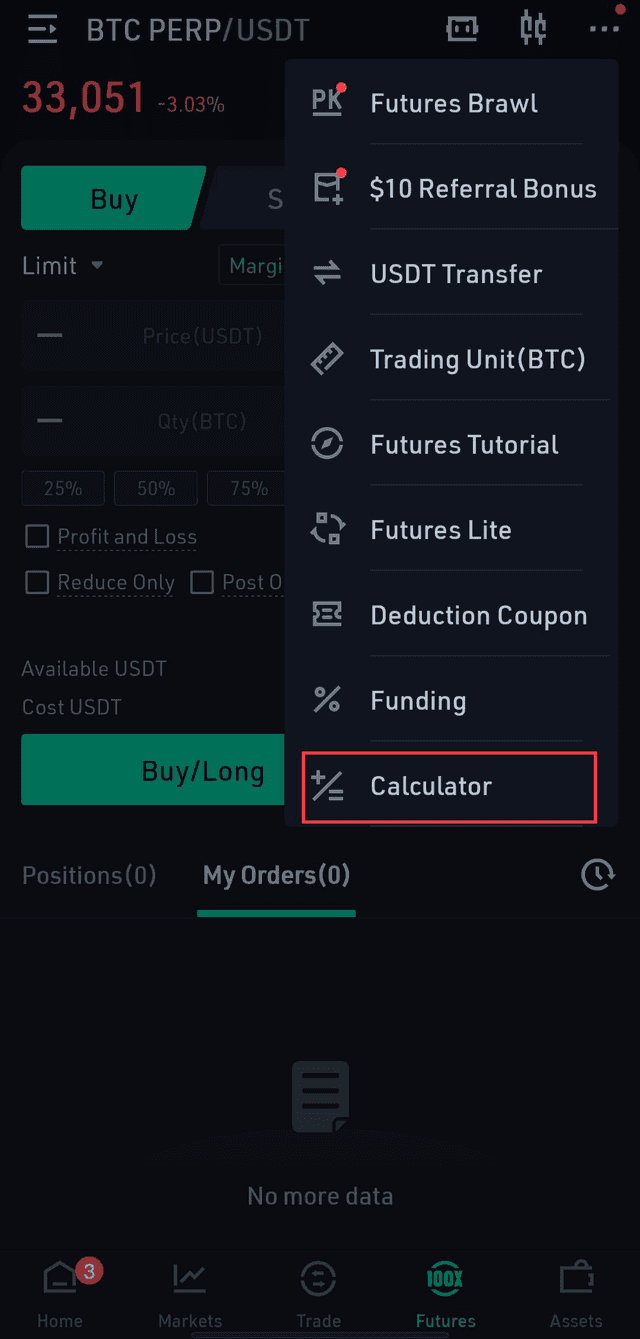Image resolution: width=640 pixels, height=1339 pixels.
Task: Open Futures Tutorial compass icon
Action: pos(327,444)
